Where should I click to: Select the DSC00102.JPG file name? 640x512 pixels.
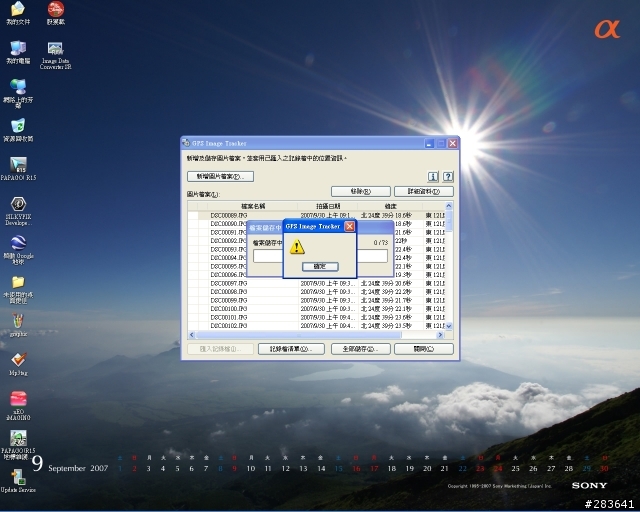229,326
